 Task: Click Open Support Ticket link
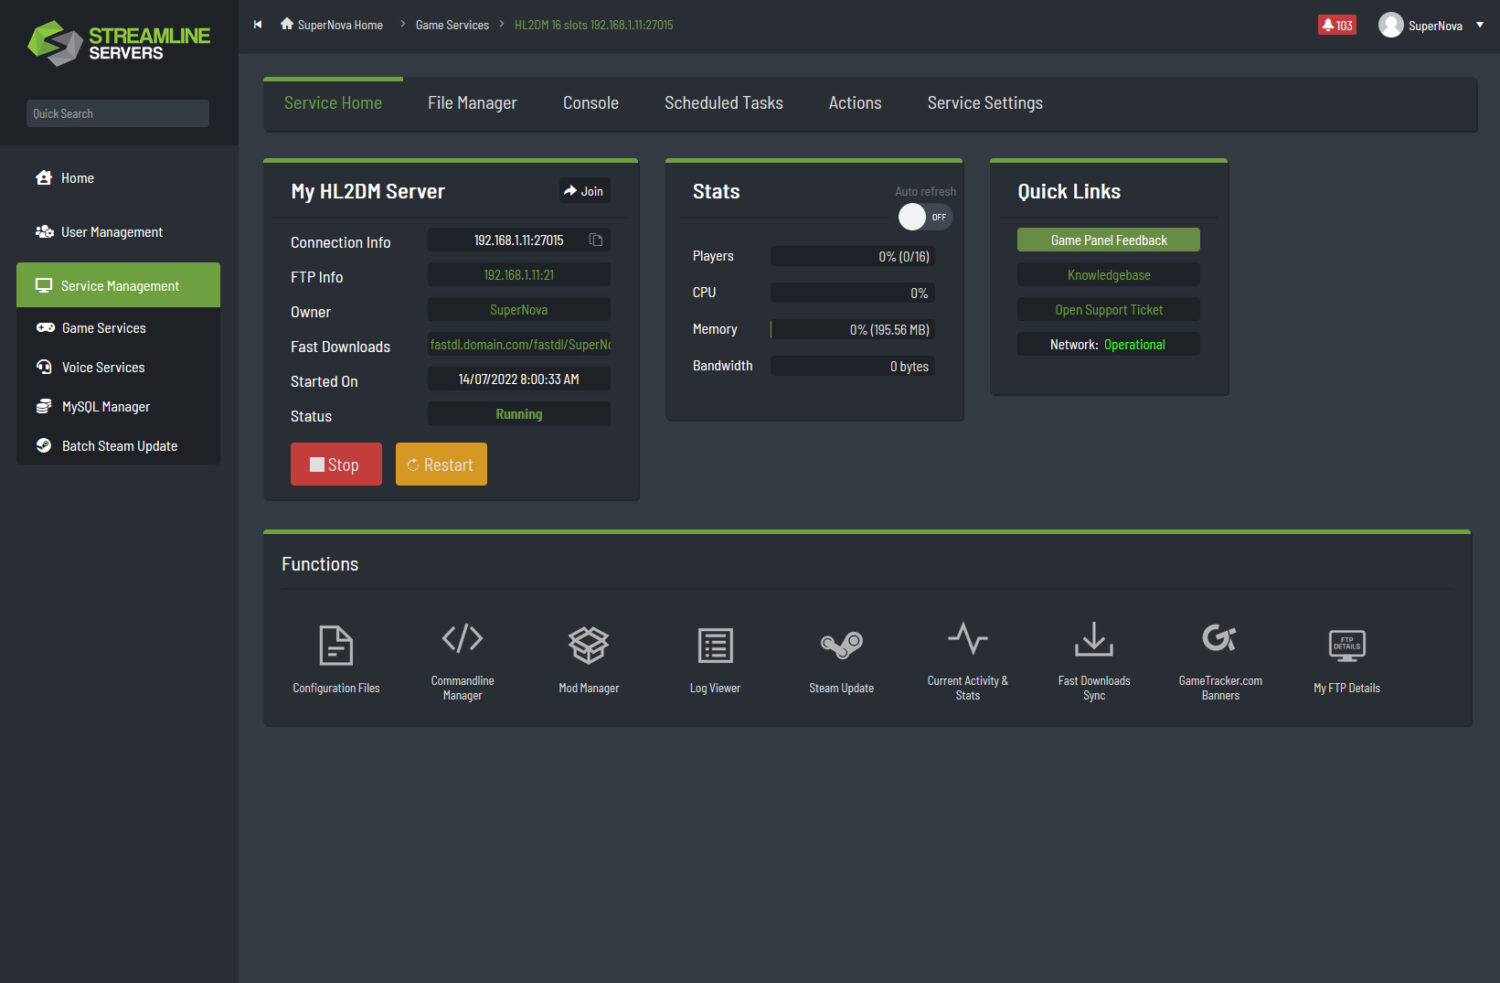1109,310
